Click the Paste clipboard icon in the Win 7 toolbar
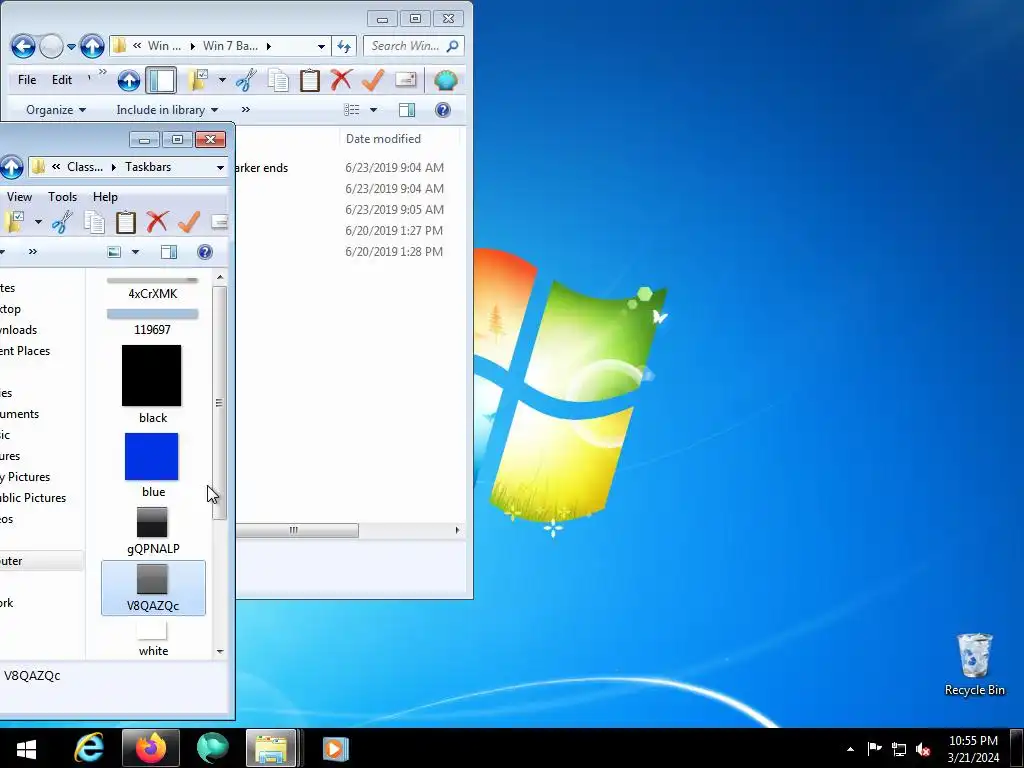 coord(310,80)
